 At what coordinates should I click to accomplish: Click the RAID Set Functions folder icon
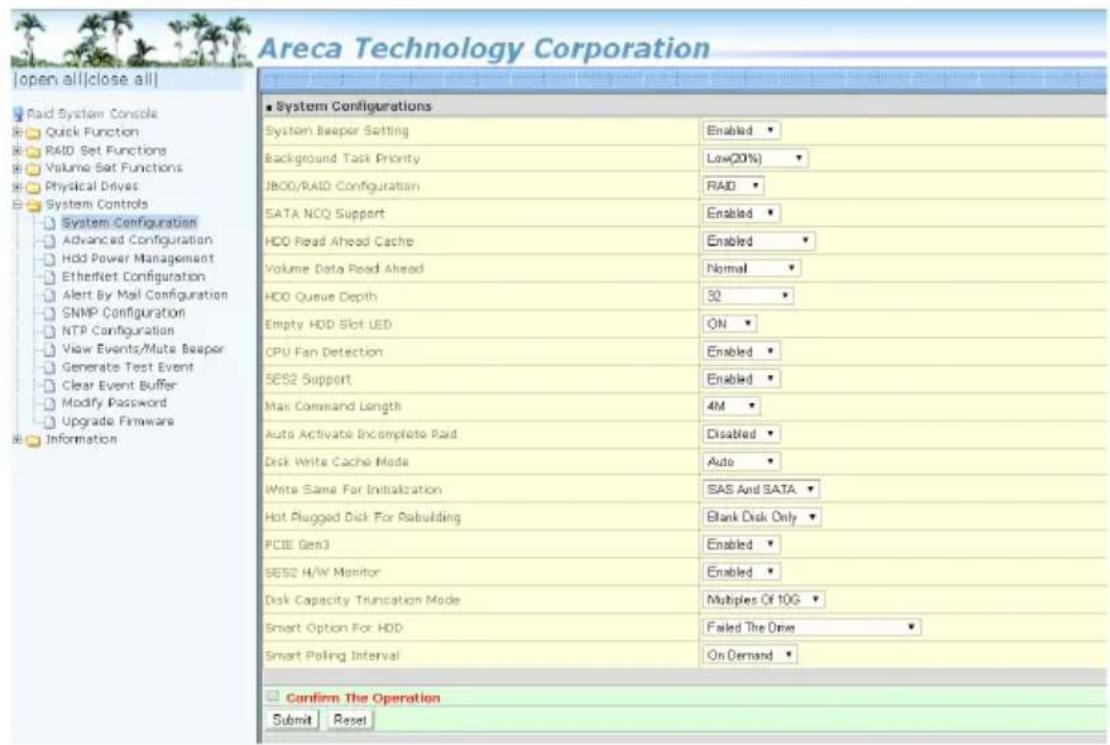pos(33,151)
